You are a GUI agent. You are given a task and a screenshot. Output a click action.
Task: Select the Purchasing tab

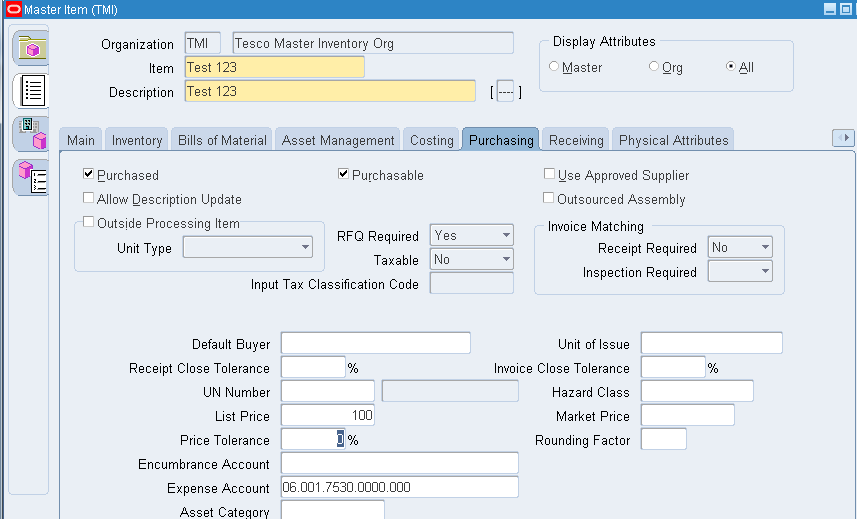pyautogui.click(x=501, y=140)
